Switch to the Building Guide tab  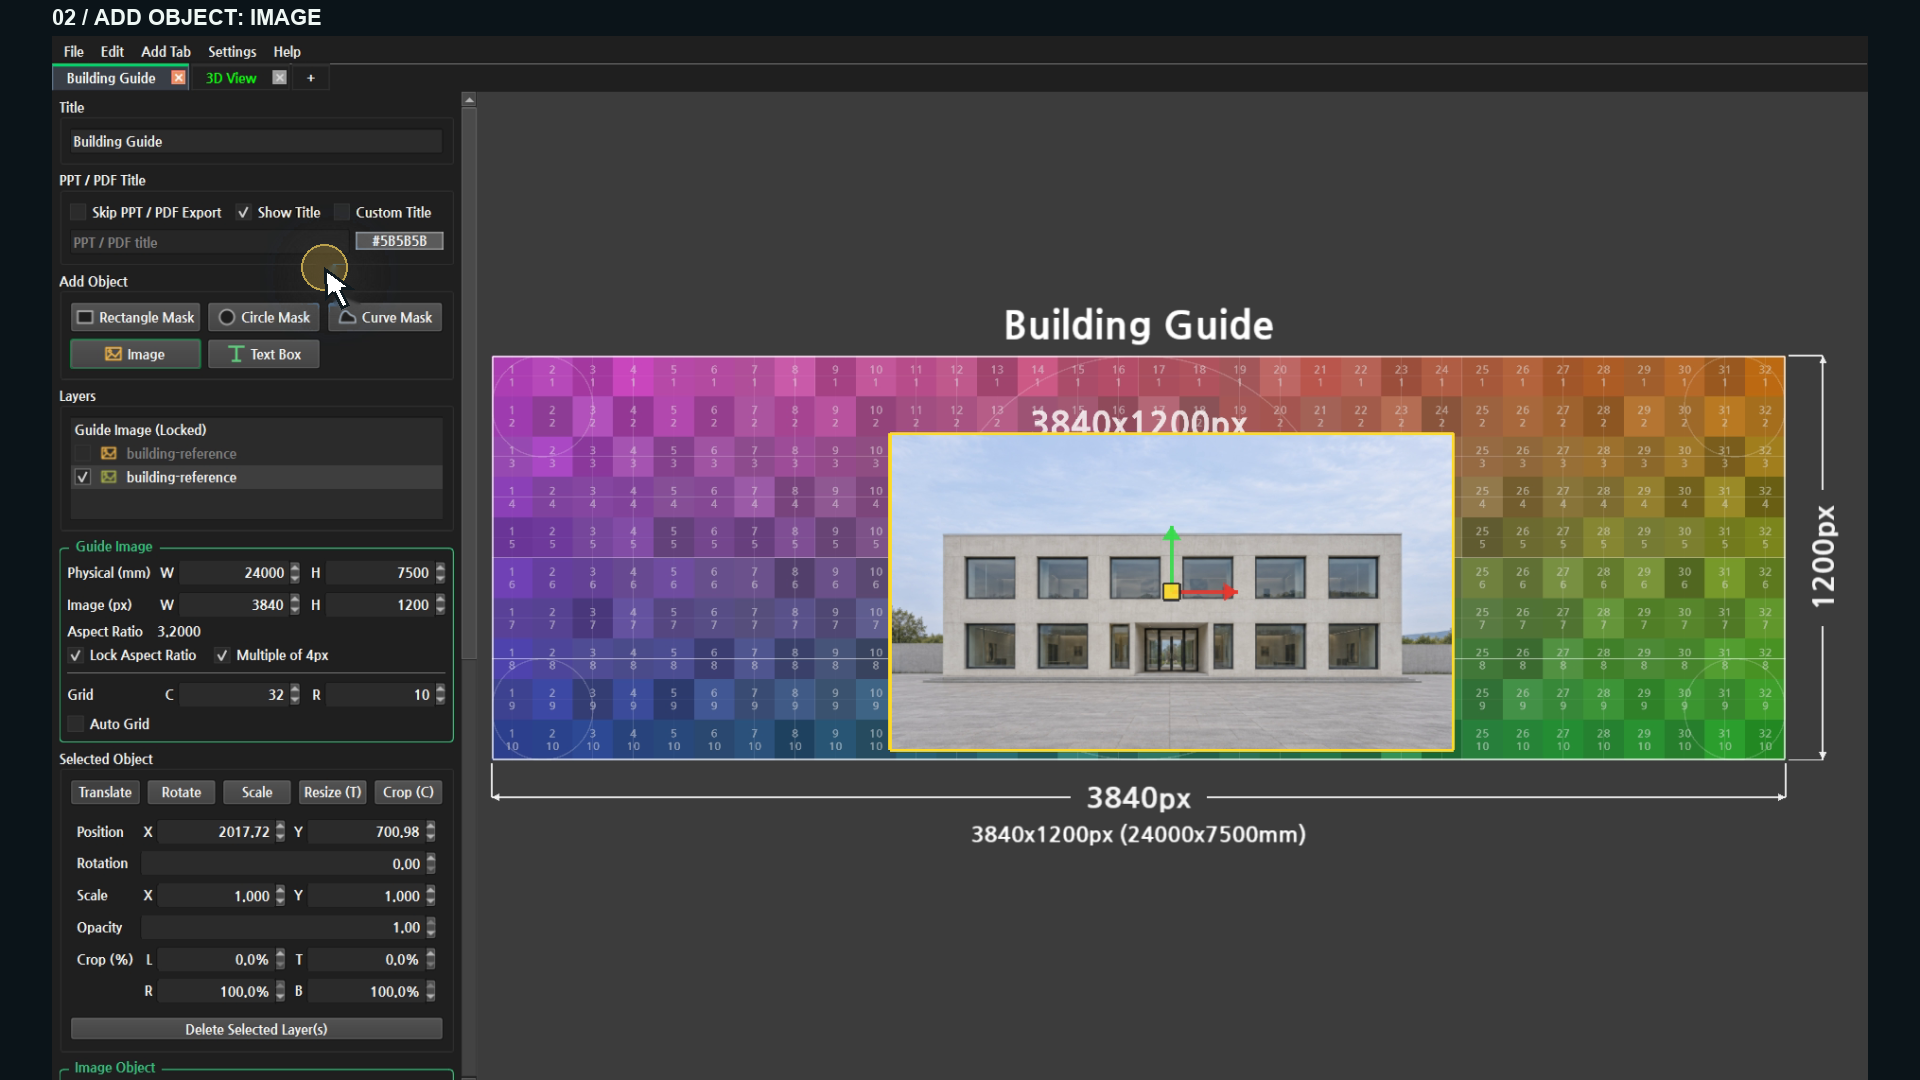(111, 78)
